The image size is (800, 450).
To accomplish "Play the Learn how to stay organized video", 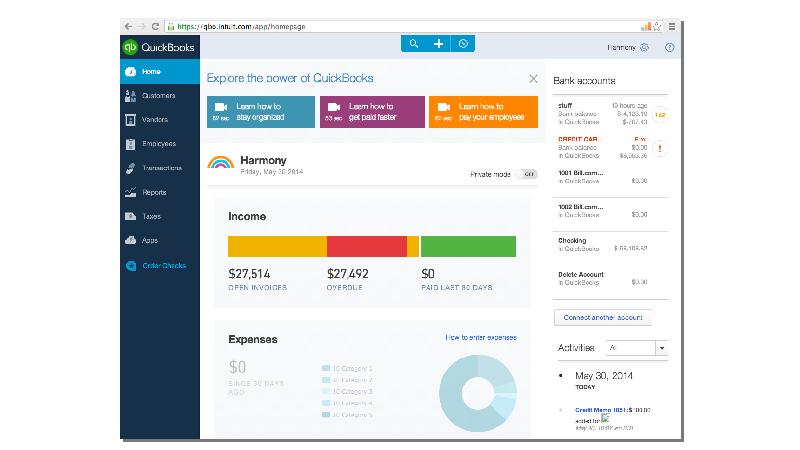I will tap(261, 111).
